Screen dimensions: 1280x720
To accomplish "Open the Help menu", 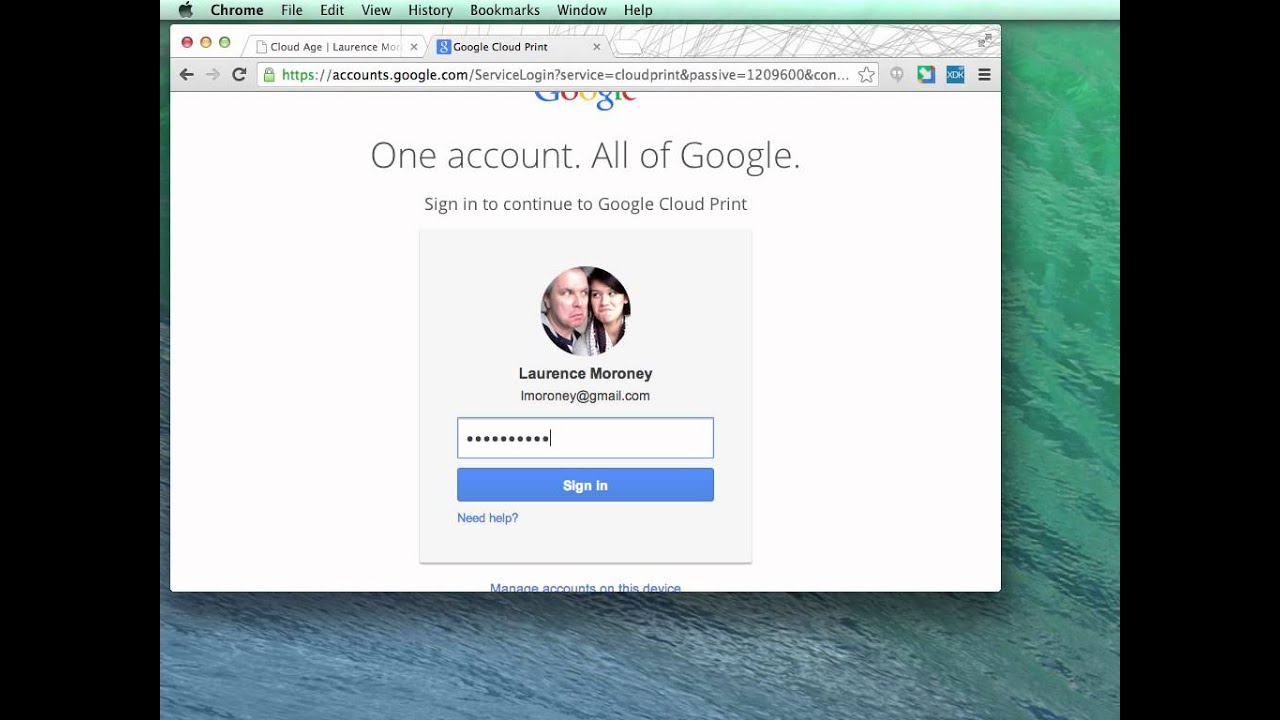I will [638, 10].
